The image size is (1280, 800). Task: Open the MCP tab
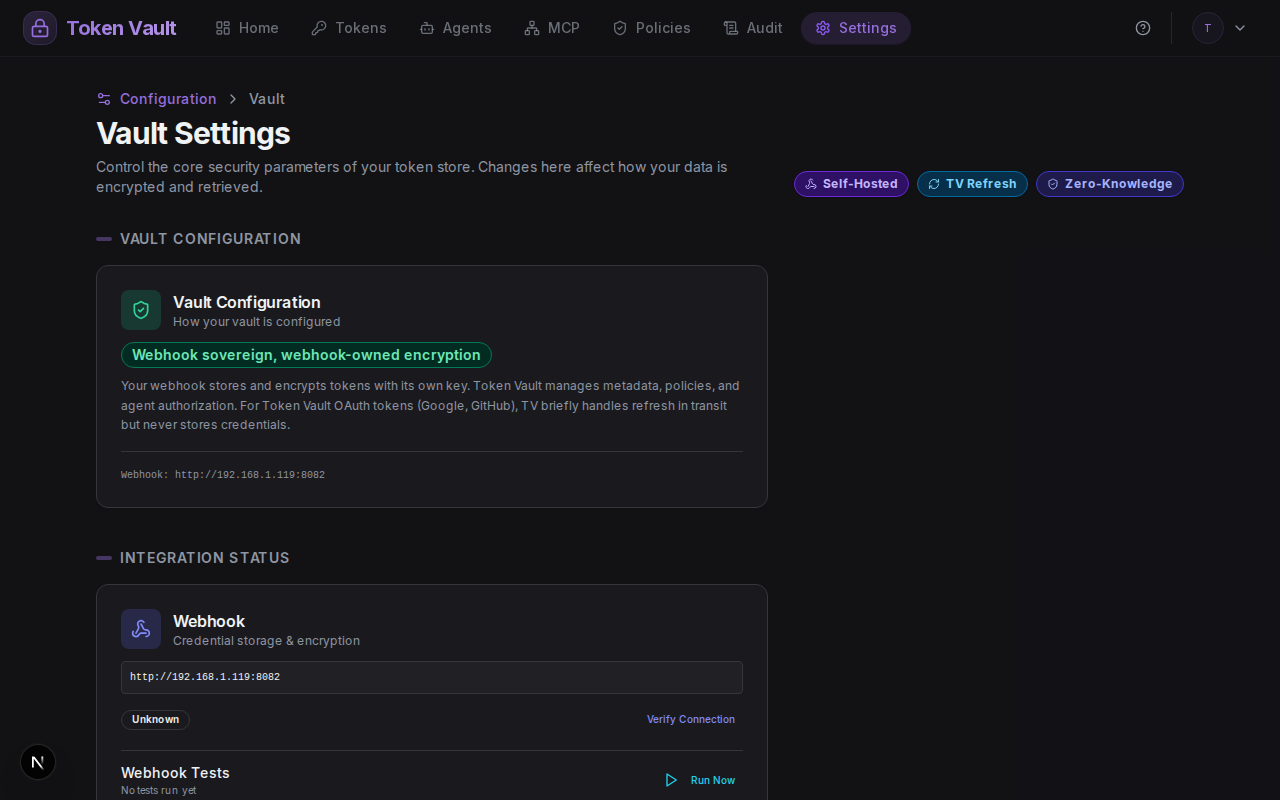[552, 28]
